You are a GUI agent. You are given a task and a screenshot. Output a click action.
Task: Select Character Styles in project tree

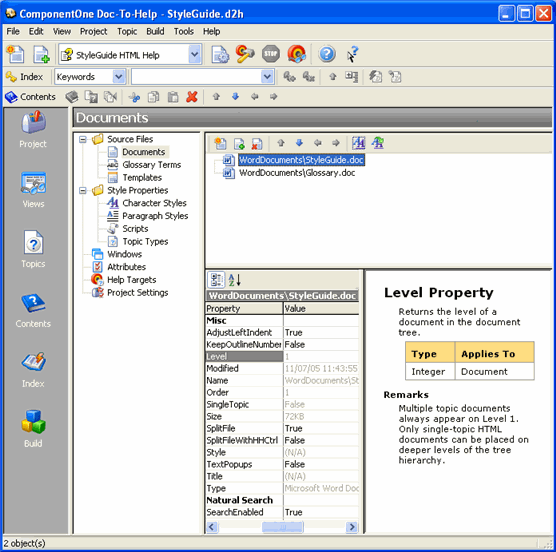point(154,203)
